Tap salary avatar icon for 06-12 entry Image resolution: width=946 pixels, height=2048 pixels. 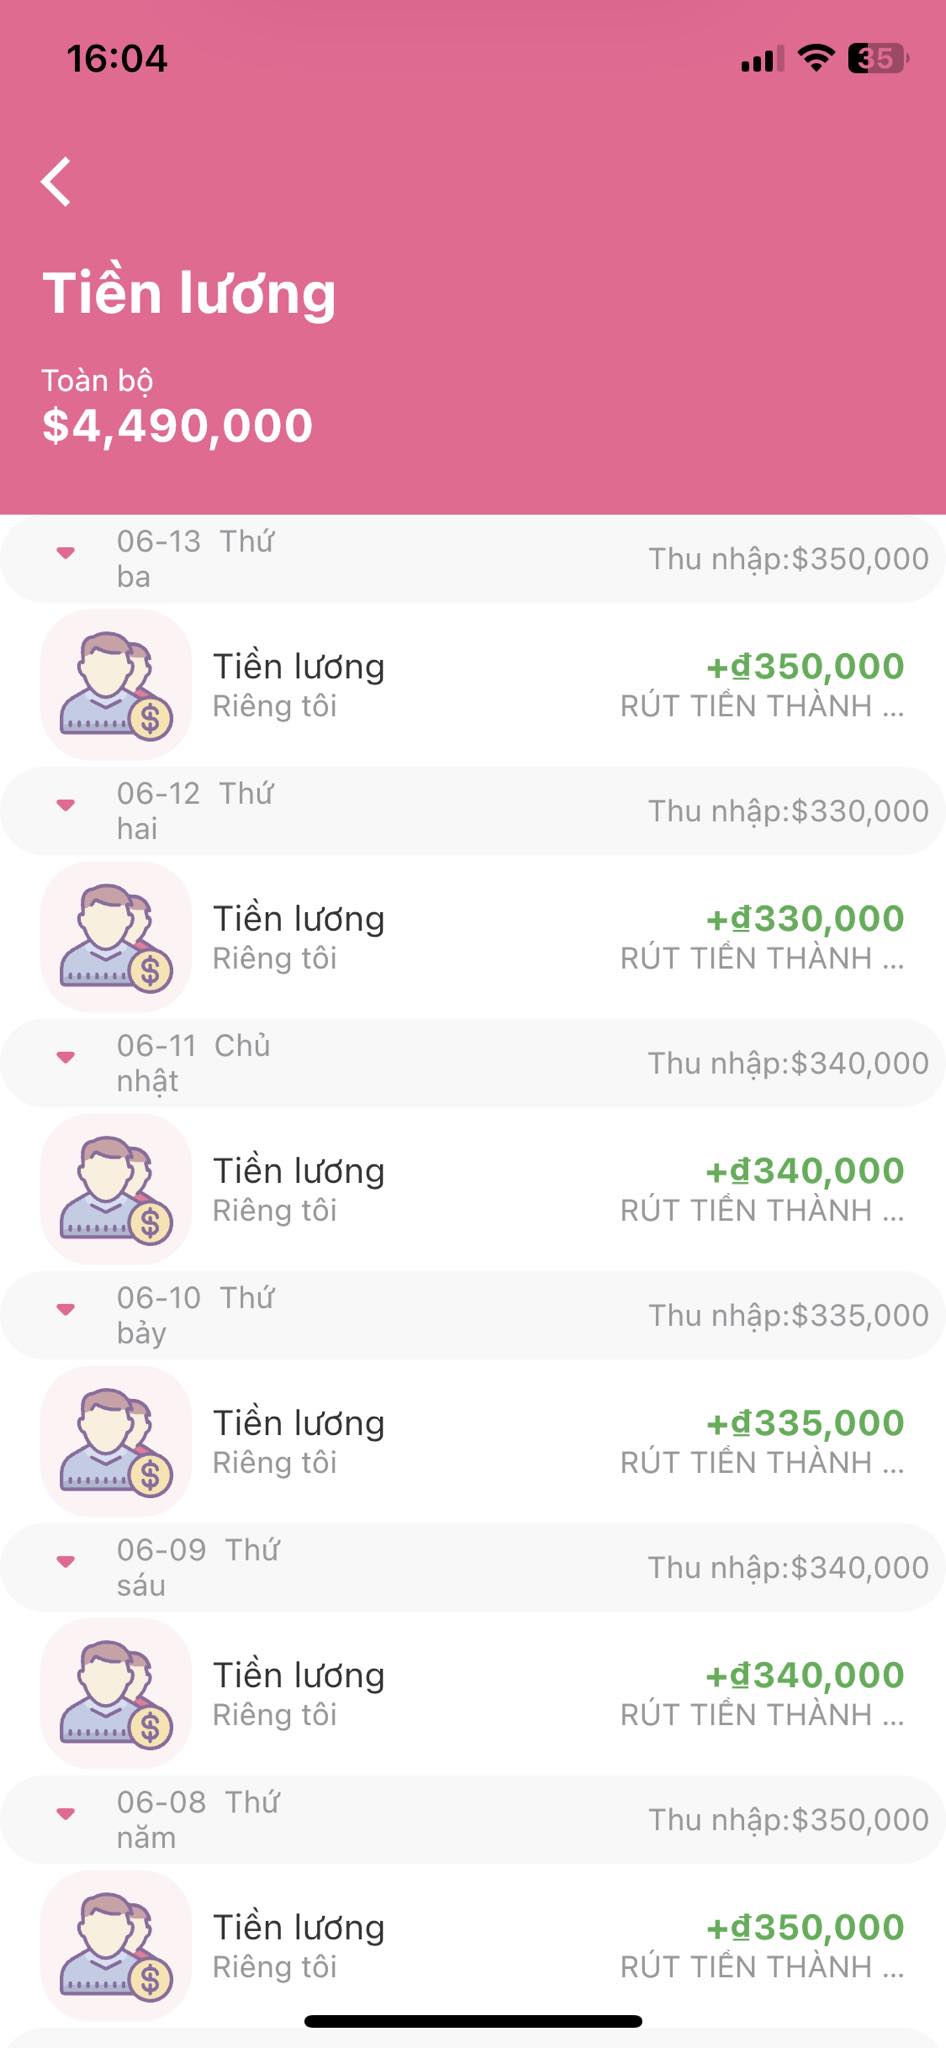116,937
